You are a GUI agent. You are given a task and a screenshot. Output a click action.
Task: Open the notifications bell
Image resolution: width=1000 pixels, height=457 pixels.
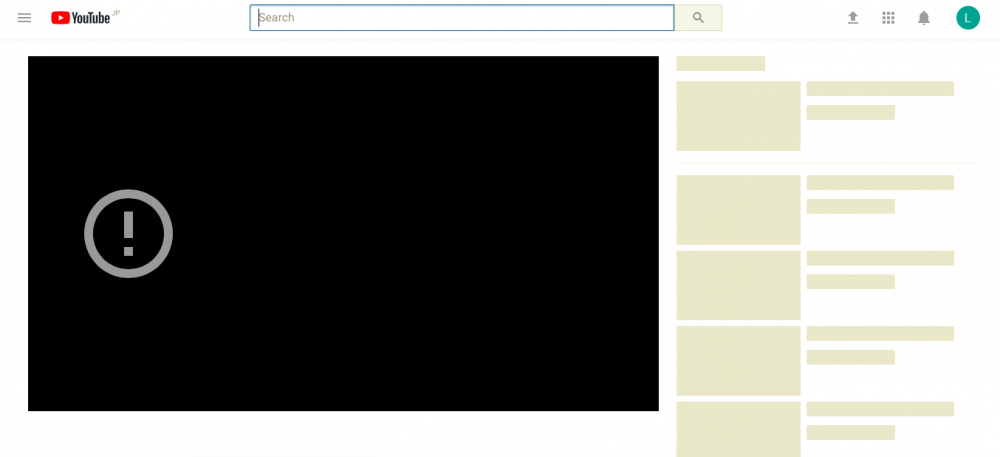coord(924,18)
